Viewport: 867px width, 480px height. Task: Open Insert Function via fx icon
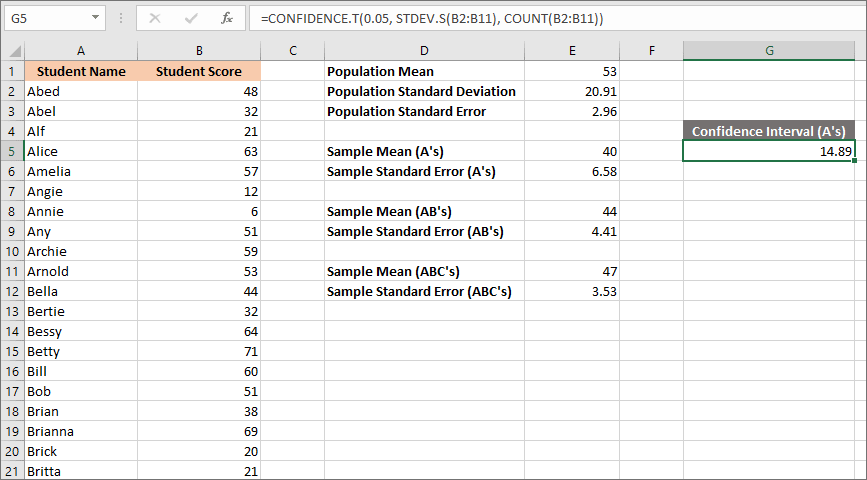[227, 19]
